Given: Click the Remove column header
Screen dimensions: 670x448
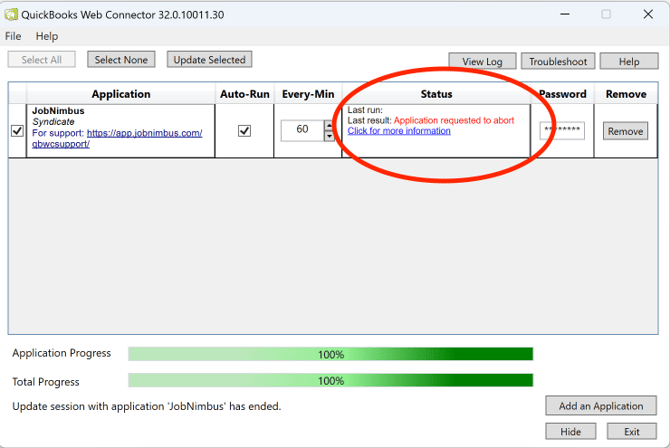Looking at the screenshot, I should pyautogui.click(x=626, y=94).
